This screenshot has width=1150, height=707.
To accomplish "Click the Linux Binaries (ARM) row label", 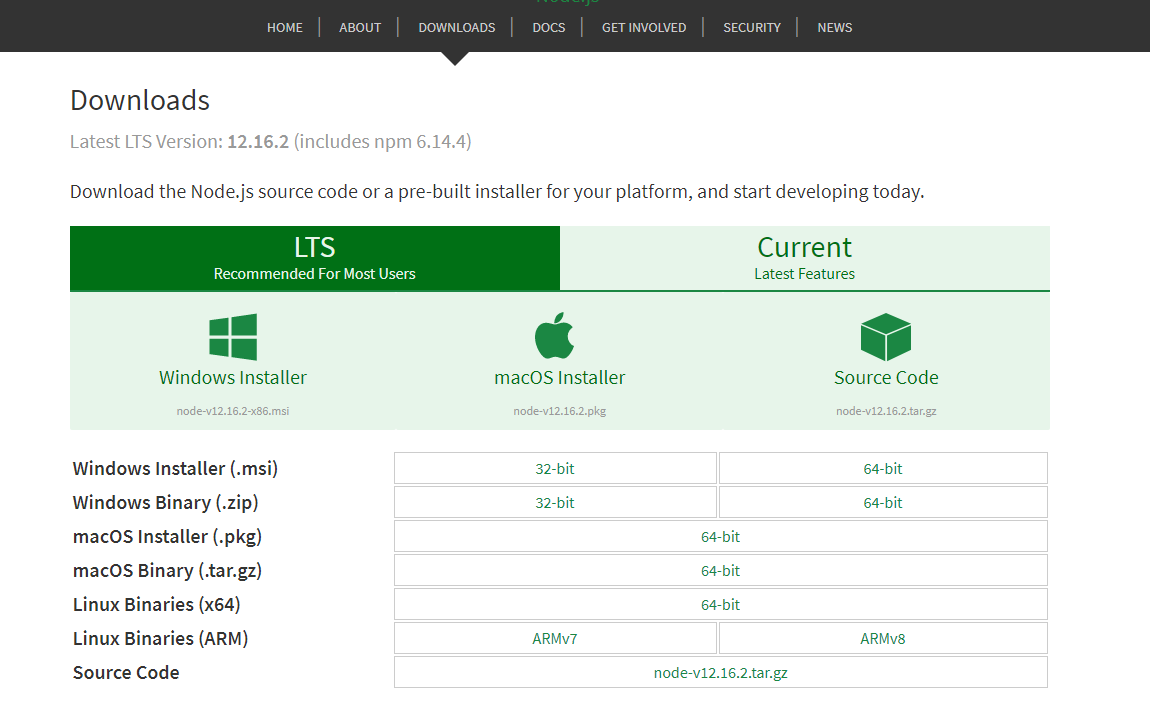I will pyautogui.click(x=161, y=638).
